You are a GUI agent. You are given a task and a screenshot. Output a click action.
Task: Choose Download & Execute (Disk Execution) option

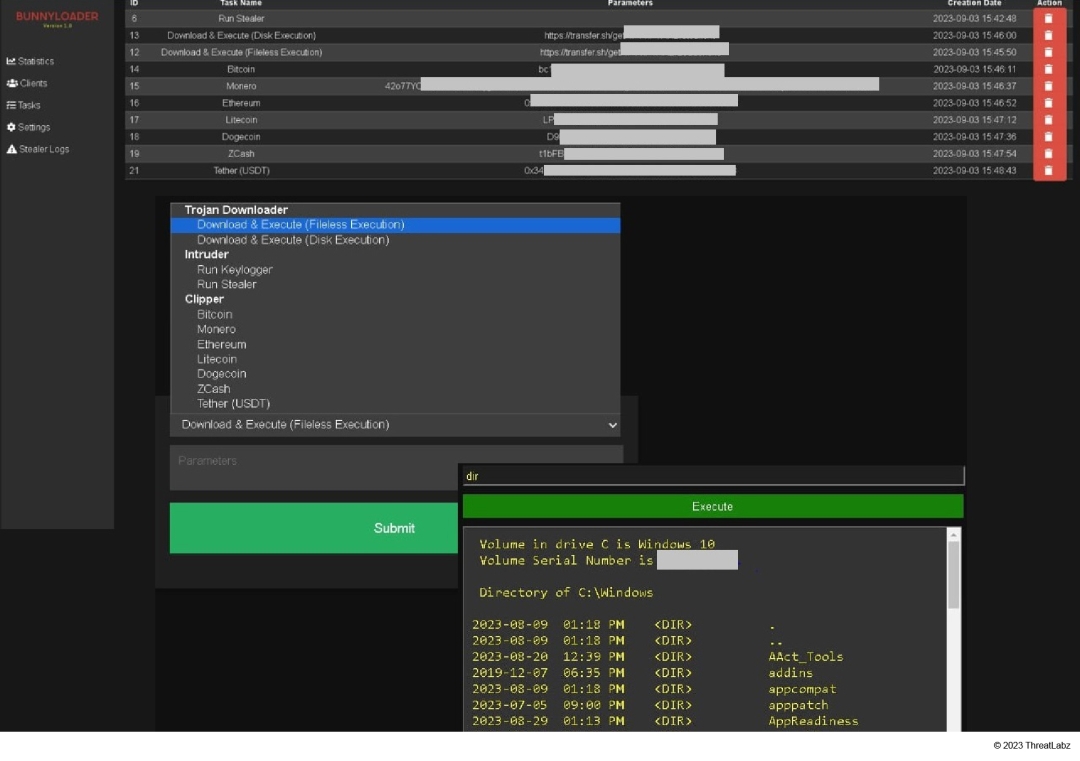tap(293, 240)
